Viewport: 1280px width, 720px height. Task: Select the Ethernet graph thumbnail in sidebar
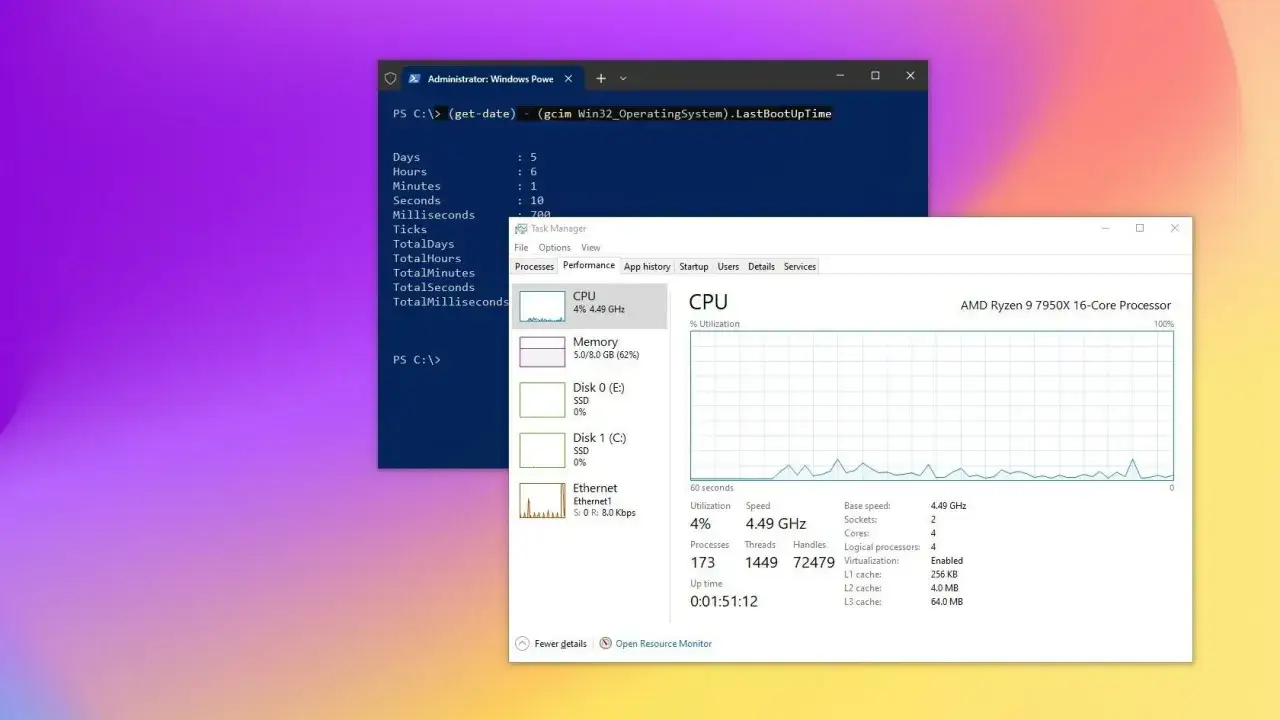pyautogui.click(x=542, y=500)
